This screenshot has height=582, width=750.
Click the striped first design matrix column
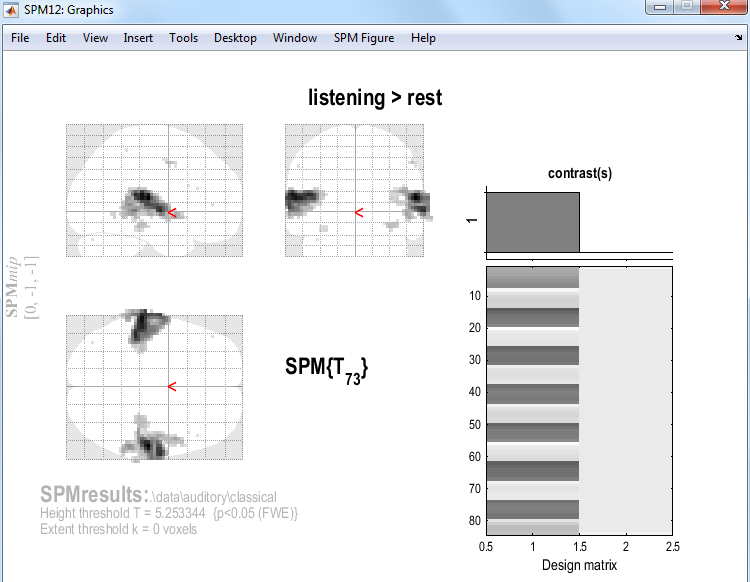(532, 400)
